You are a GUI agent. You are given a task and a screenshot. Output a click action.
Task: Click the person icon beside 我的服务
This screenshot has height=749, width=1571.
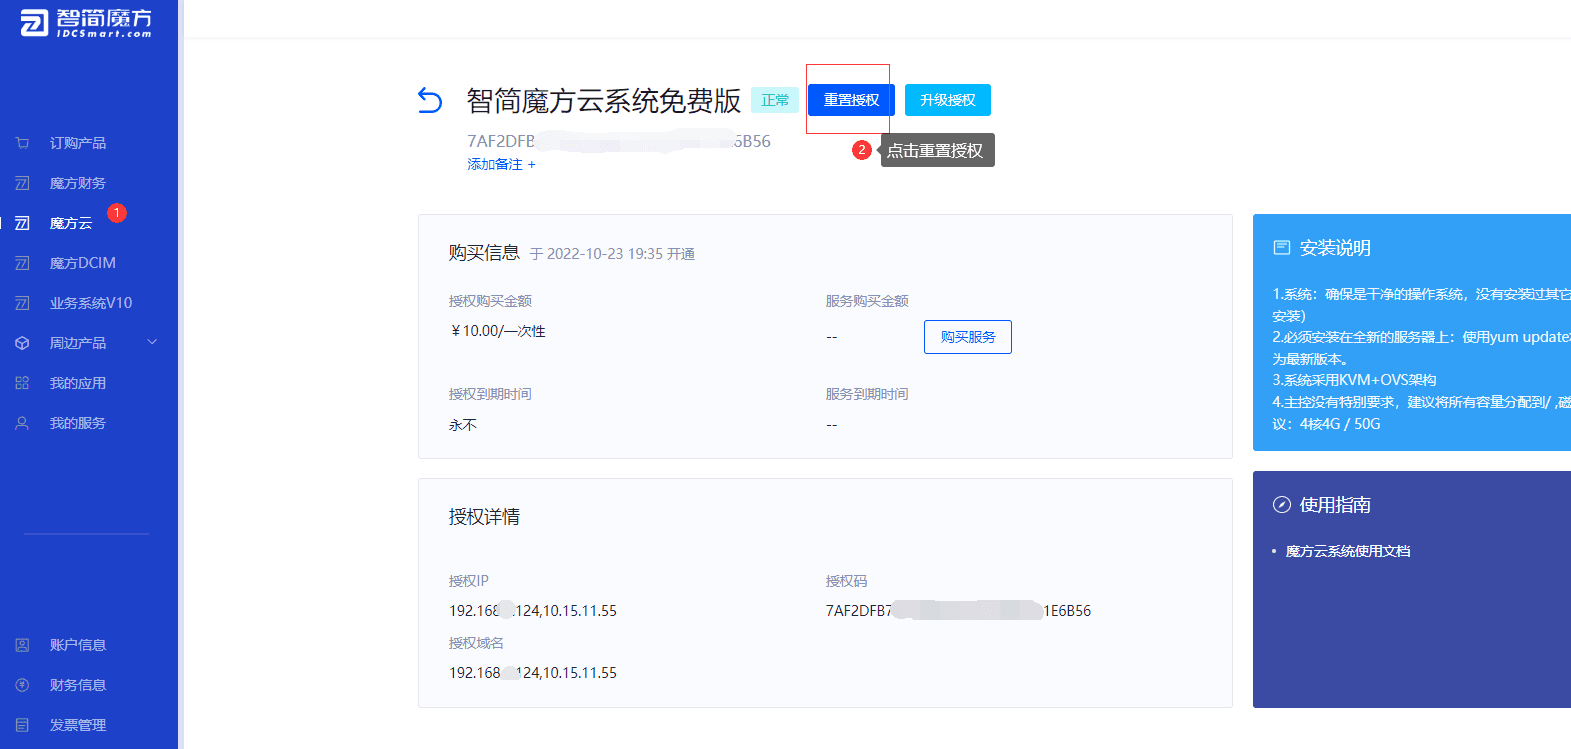coord(22,423)
